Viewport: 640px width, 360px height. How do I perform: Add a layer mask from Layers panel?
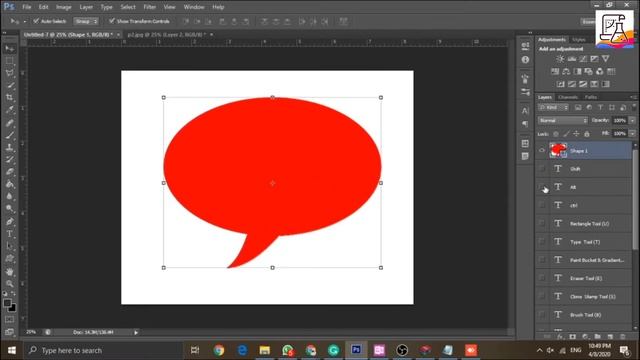click(573, 337)
